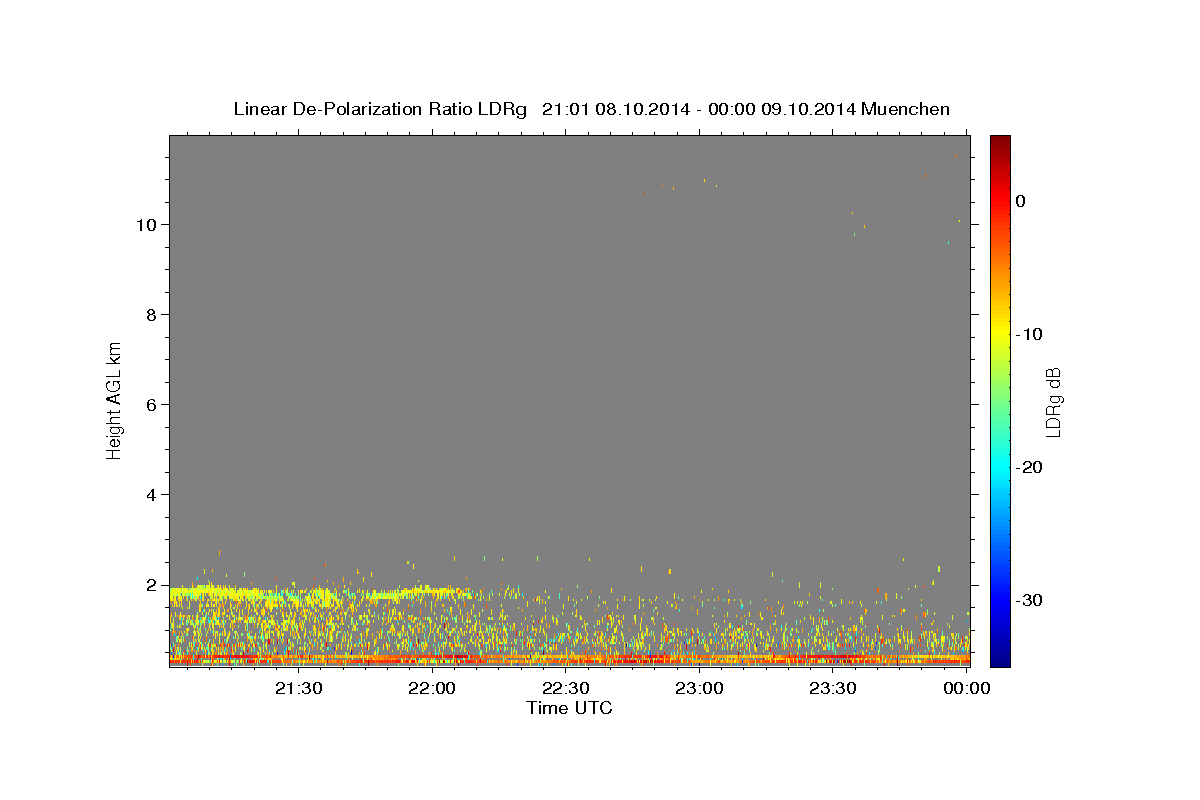Click the red-orange ground band at plot bottom
Viewport: 1200px width, 800px height.
pos(569,660)
